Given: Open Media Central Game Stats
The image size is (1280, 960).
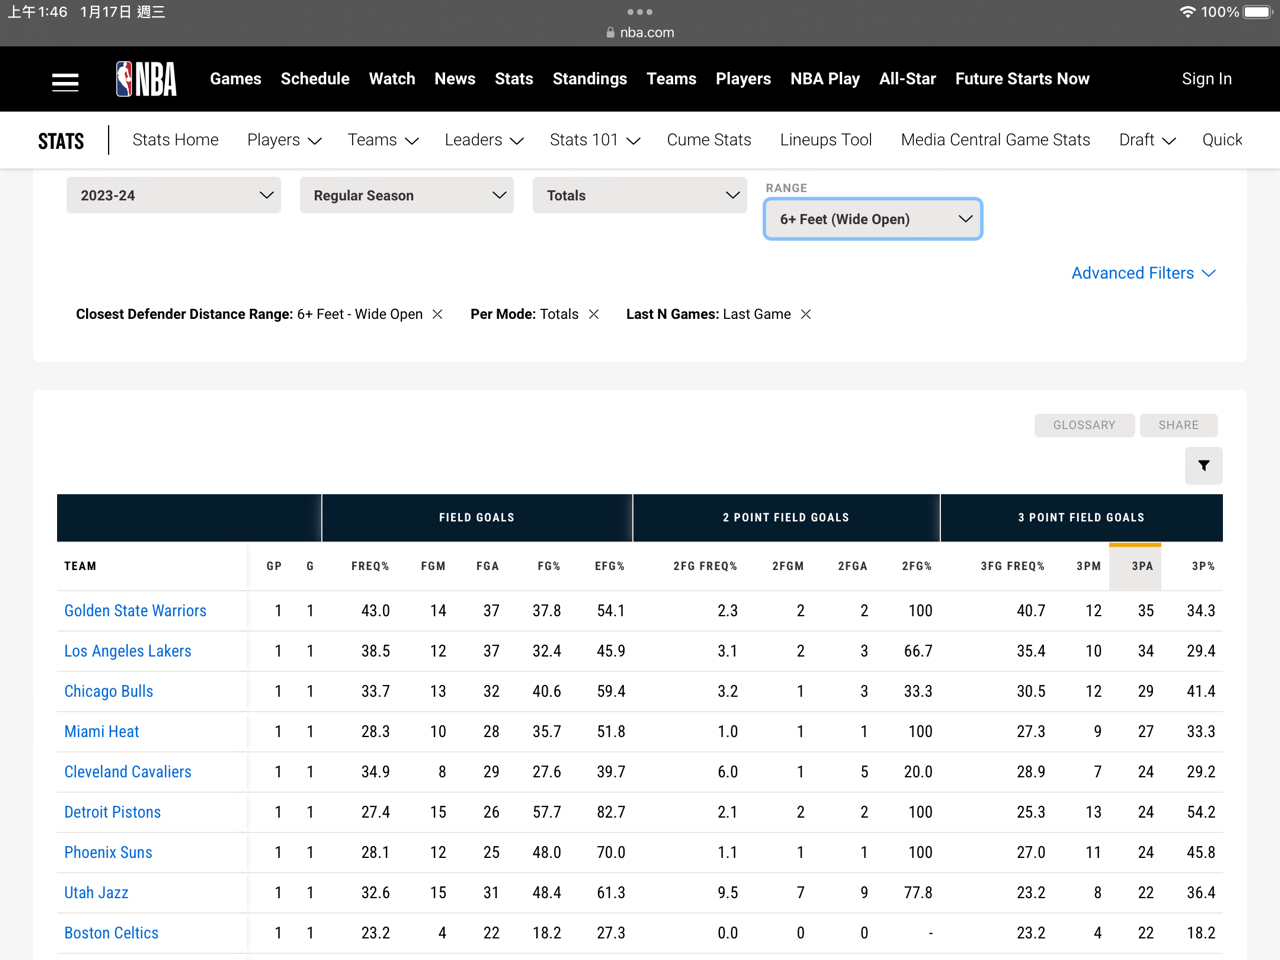Looking at the screenshot, I should (995, 140).
